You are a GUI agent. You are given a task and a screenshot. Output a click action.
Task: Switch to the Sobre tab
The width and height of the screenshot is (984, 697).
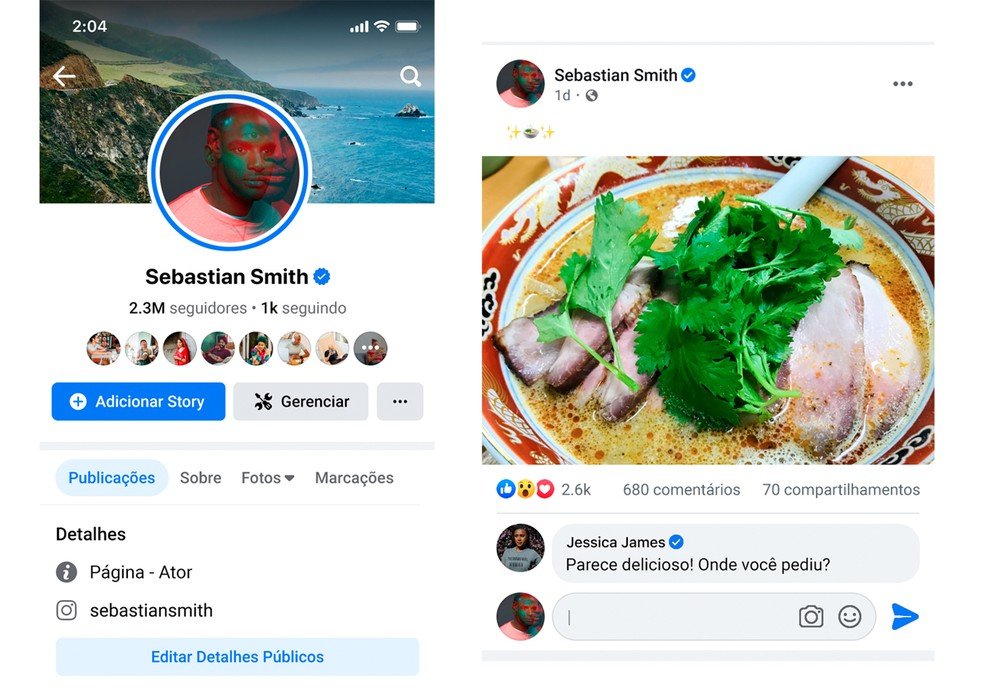tap(200, 478)
